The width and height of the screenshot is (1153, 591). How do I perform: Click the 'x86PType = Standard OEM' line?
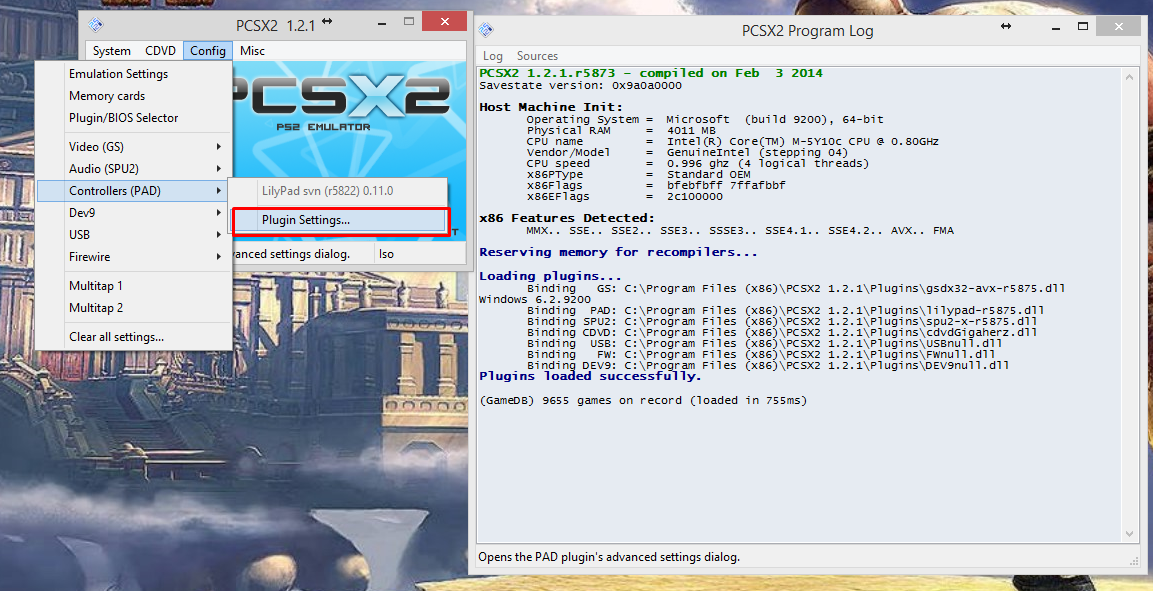pos(638,175)
